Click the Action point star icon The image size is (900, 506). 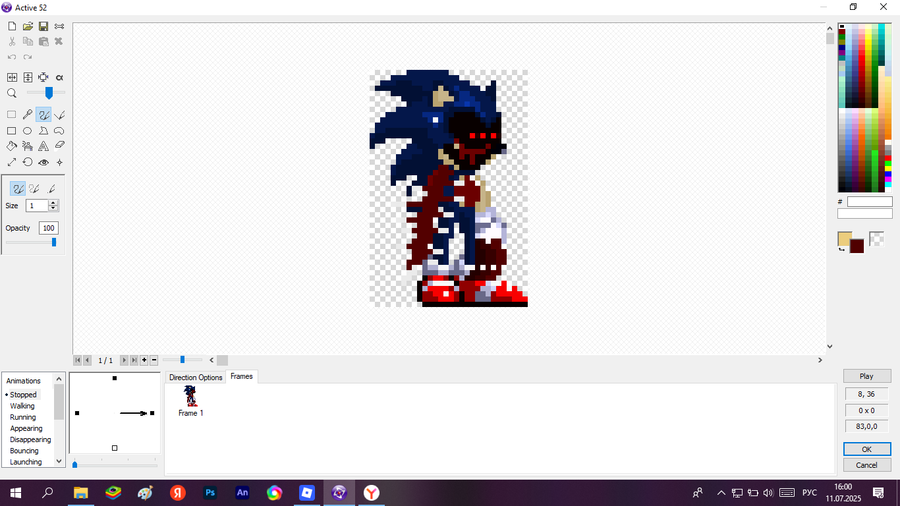point(59,162)
